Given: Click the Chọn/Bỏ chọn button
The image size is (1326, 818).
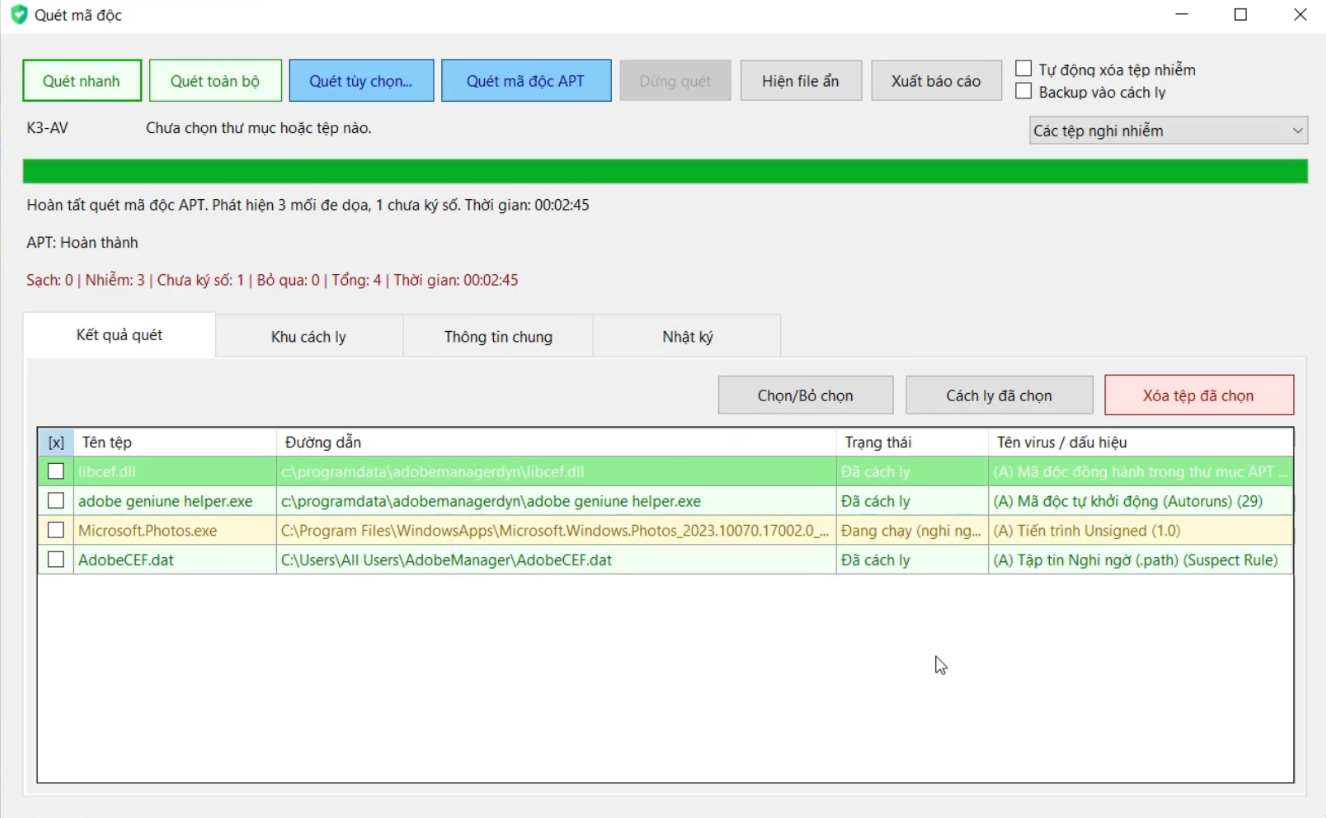Looking at the screenshot, I should 805,395.
